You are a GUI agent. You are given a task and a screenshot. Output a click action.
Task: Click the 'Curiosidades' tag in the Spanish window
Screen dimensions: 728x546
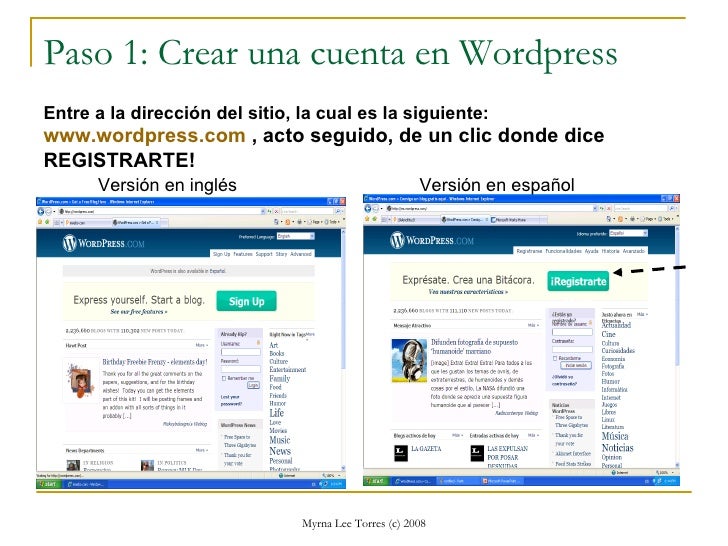(618, 351)
